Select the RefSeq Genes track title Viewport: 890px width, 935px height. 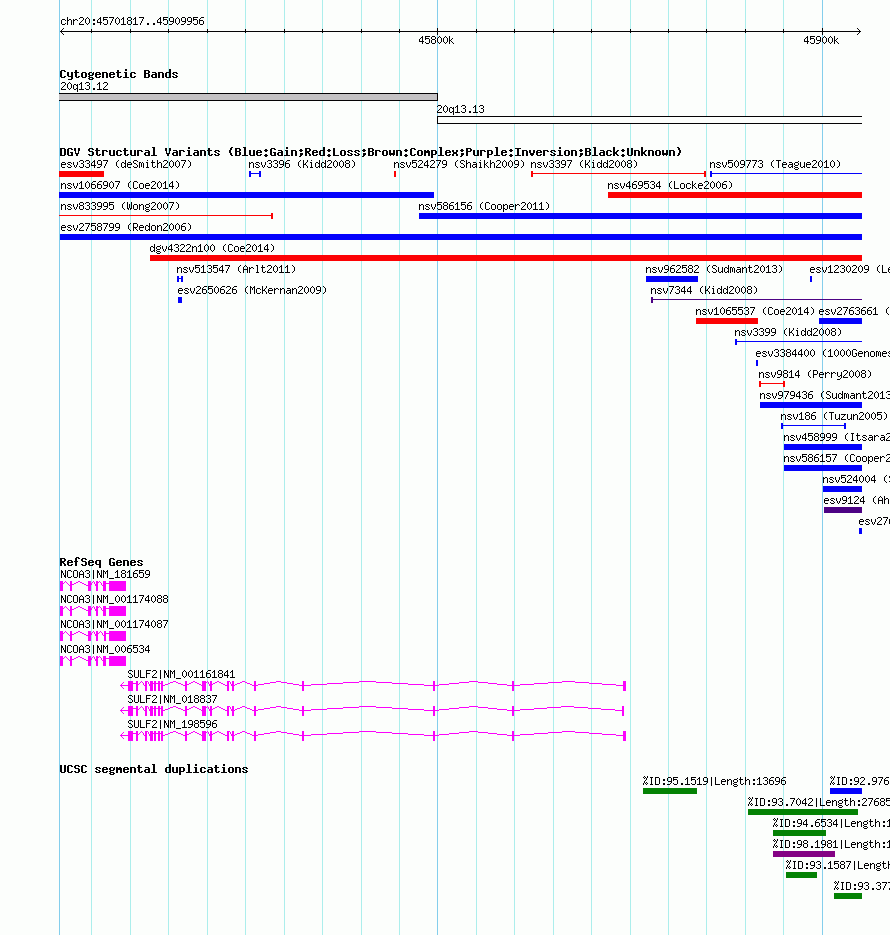(101, 562)
